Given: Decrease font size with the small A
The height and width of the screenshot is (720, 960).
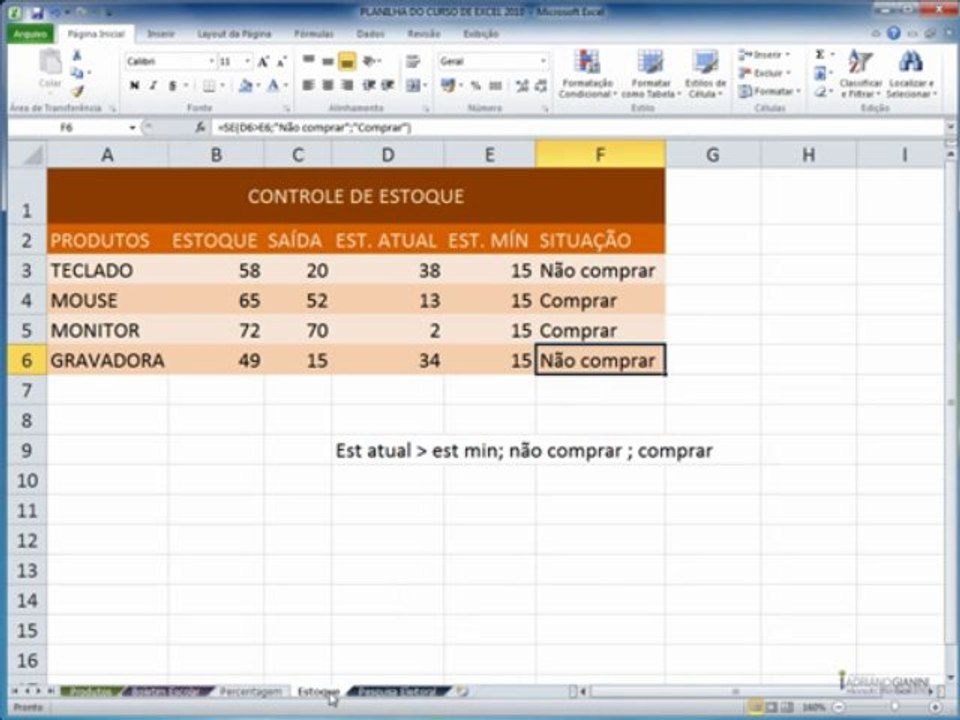Looking at the screenshot, I should (x=282, y=62).
